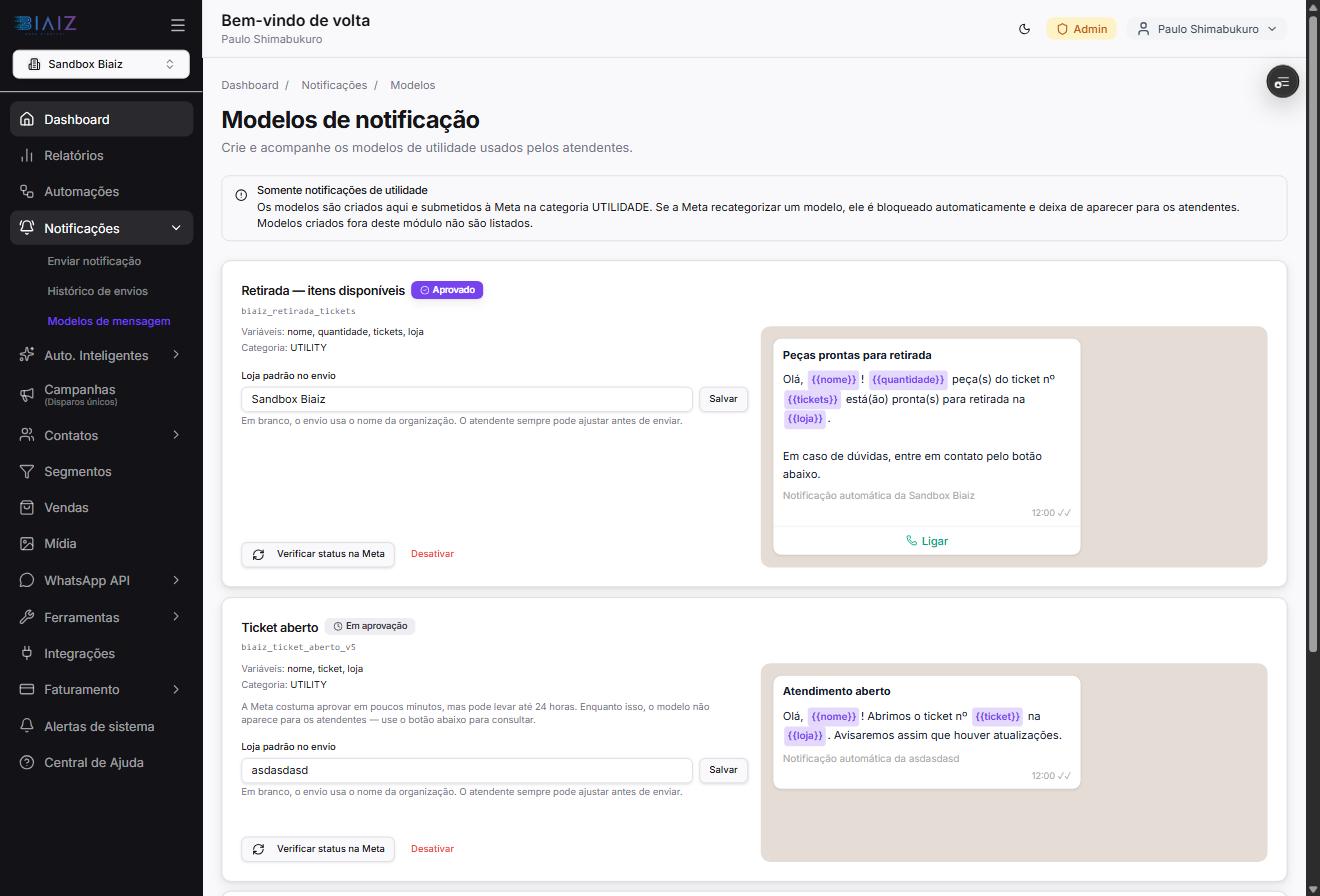Verify Meta status for Ticket aberto
1320x896 pixels.
tap(318, 849)
